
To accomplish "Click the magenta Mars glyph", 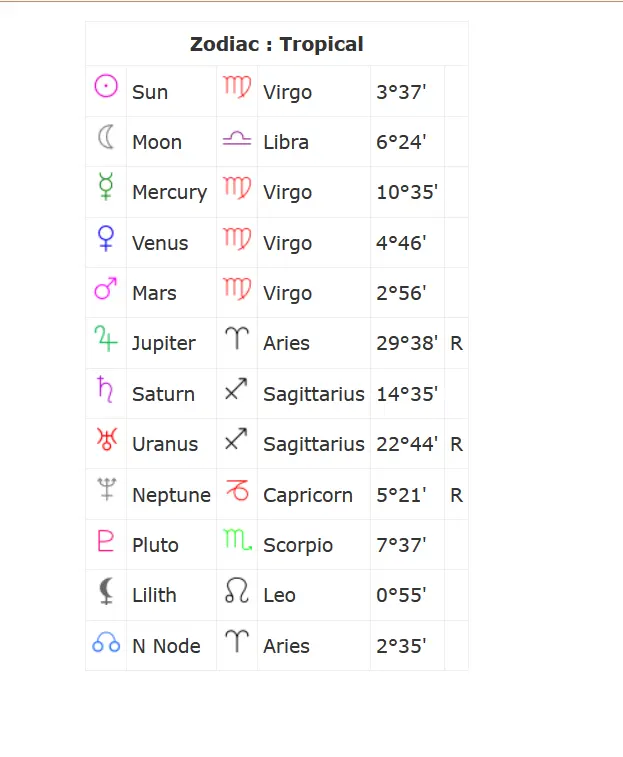I will click(106, 288).
